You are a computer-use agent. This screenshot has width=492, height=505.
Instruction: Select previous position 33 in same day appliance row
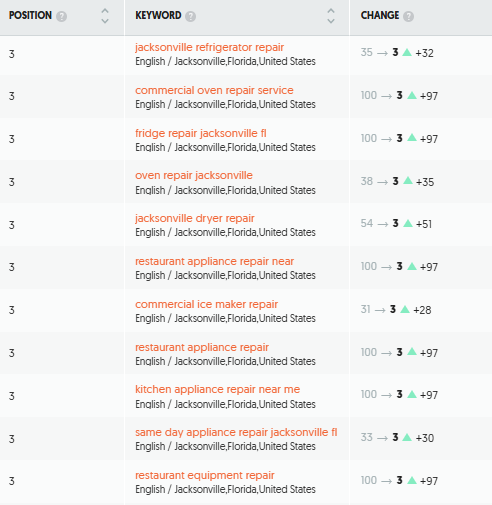point(367,437)
